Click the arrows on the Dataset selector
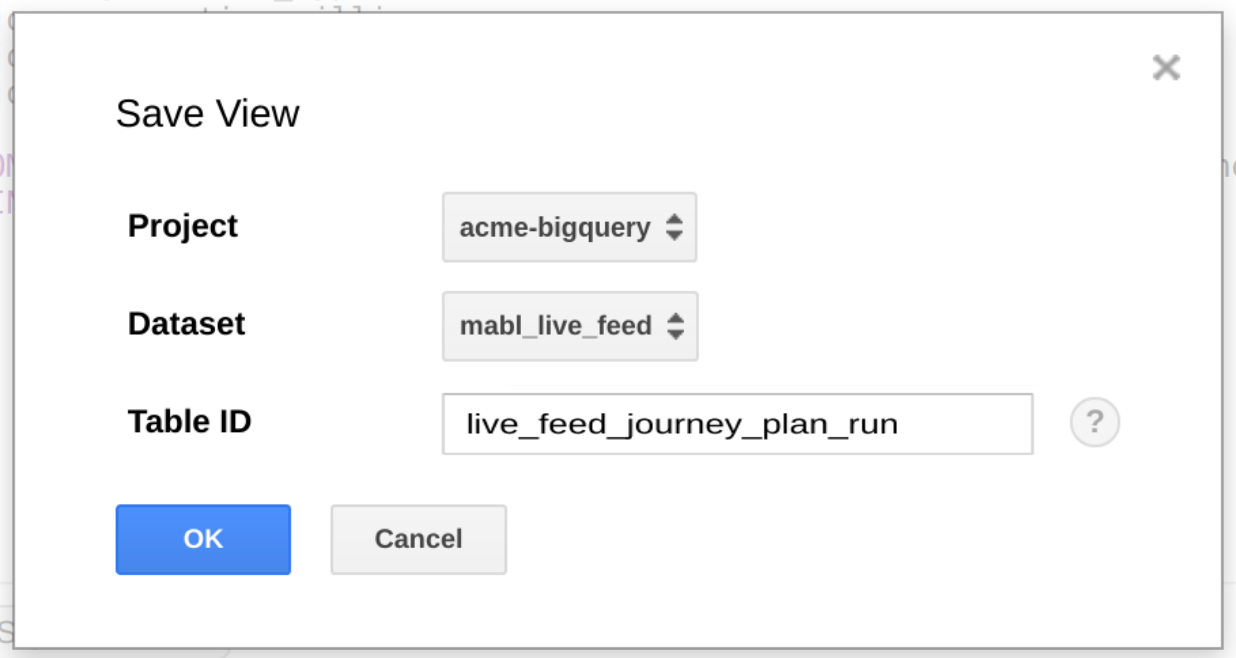Viewport: 1236px width, 658px height. coord(676,326)
